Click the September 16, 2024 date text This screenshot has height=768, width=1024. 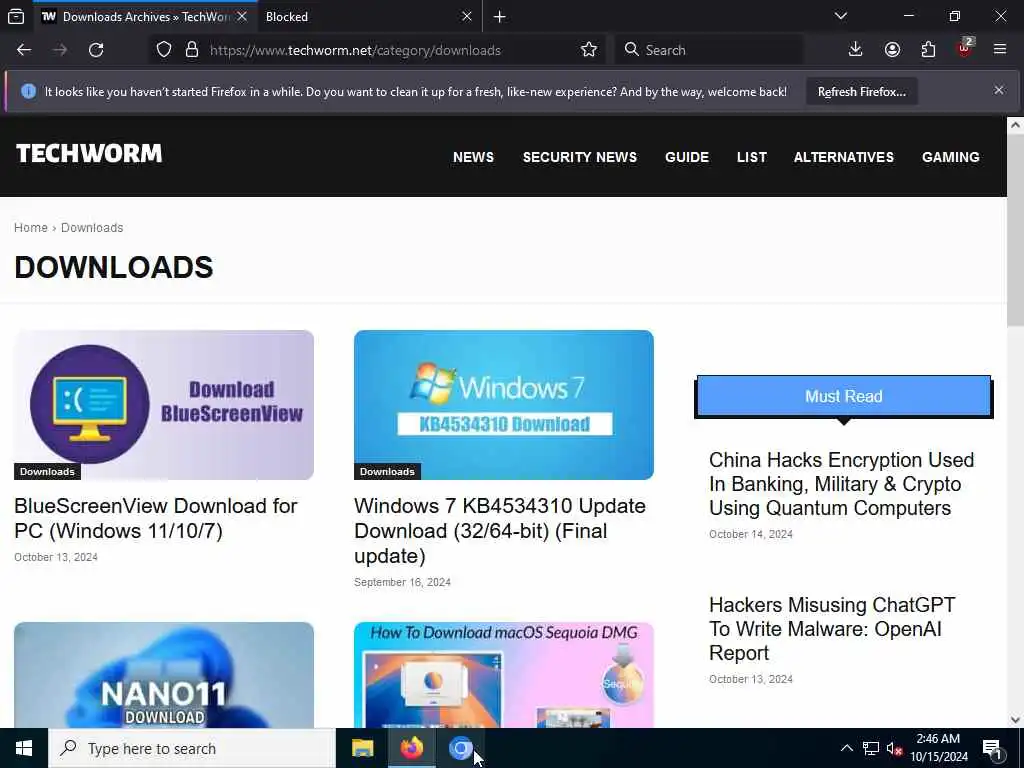pos(402,582)
